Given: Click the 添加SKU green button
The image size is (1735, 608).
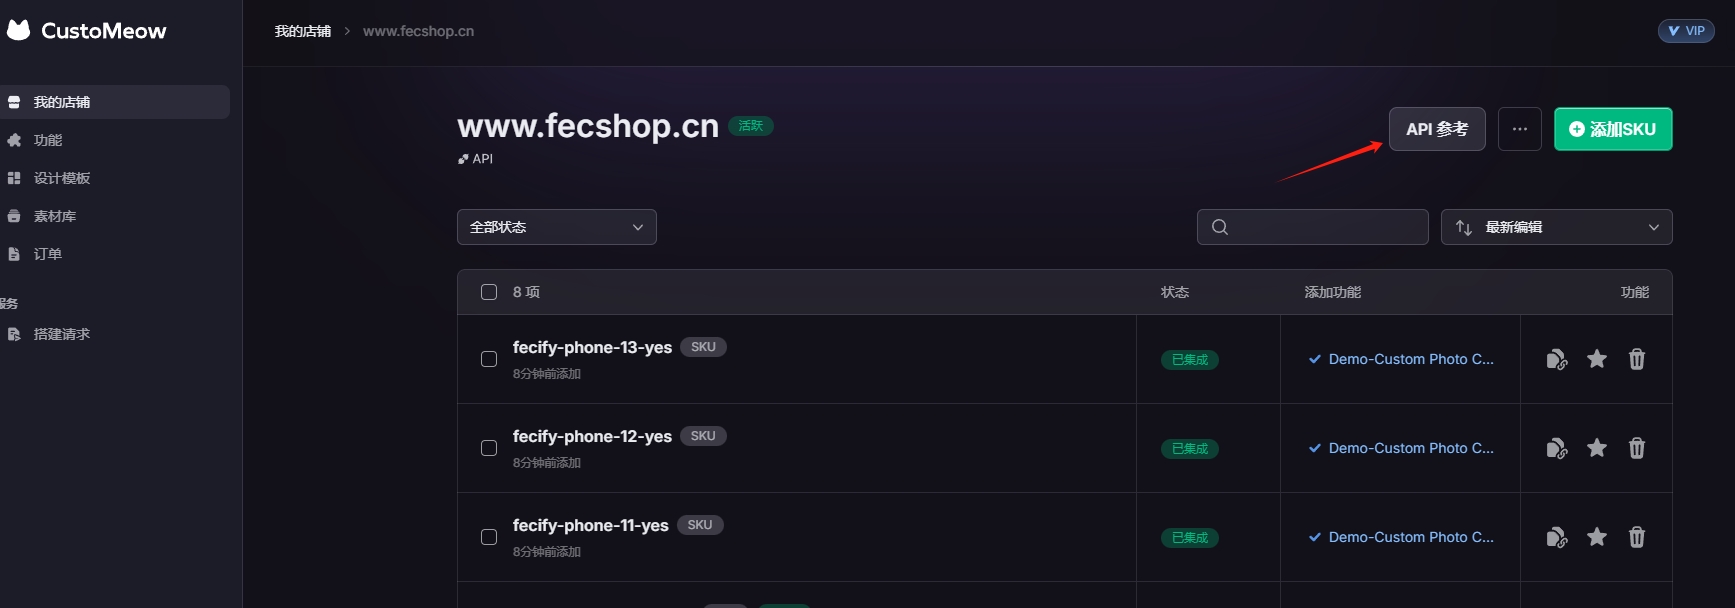Looking at the screenshot, I should (x=1613, y=129).
